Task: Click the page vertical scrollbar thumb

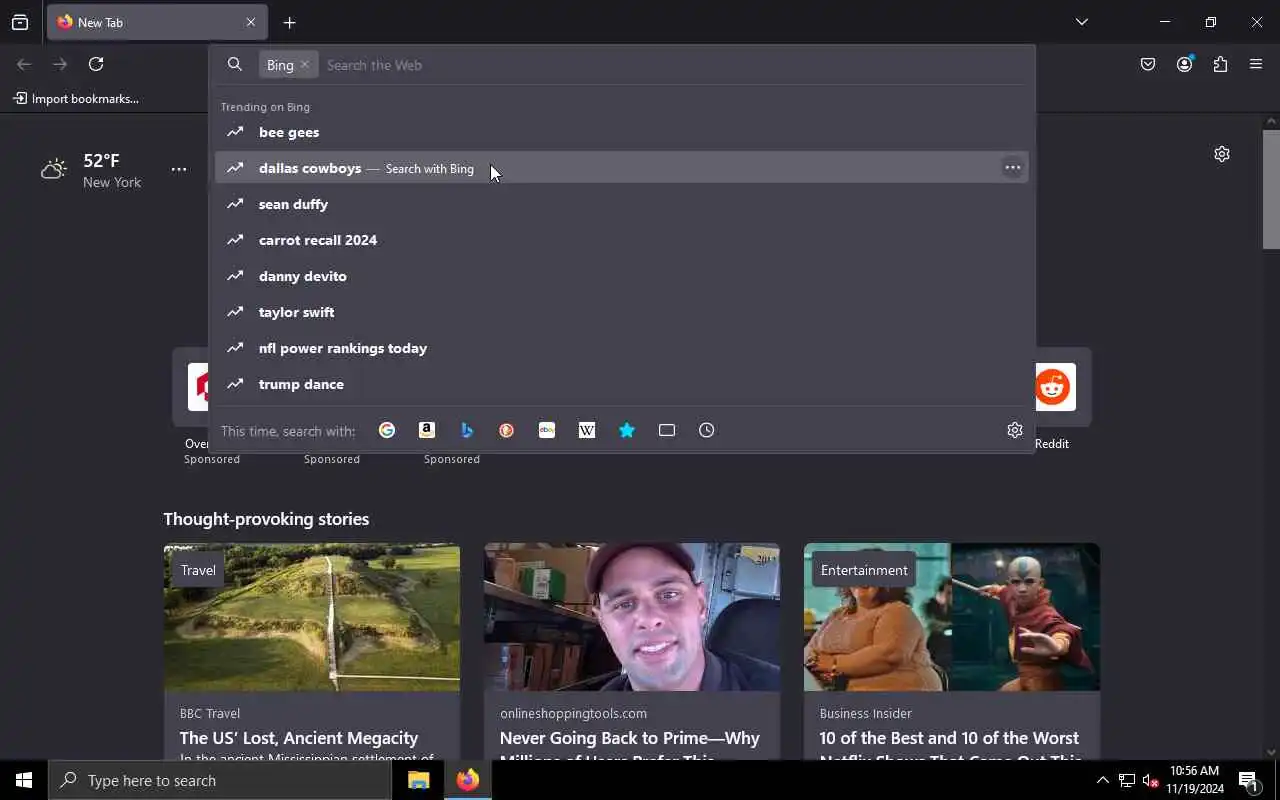Action: pos(1271,188)
